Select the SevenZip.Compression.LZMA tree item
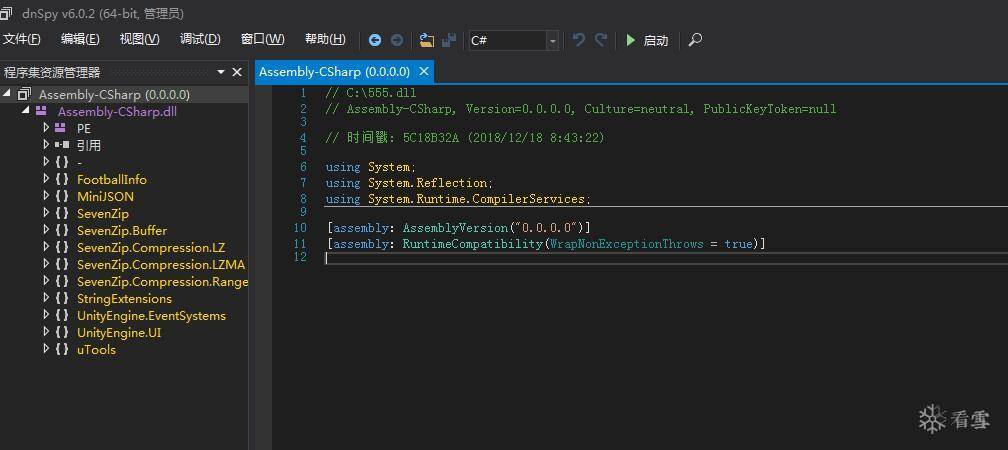 (161, 264)
